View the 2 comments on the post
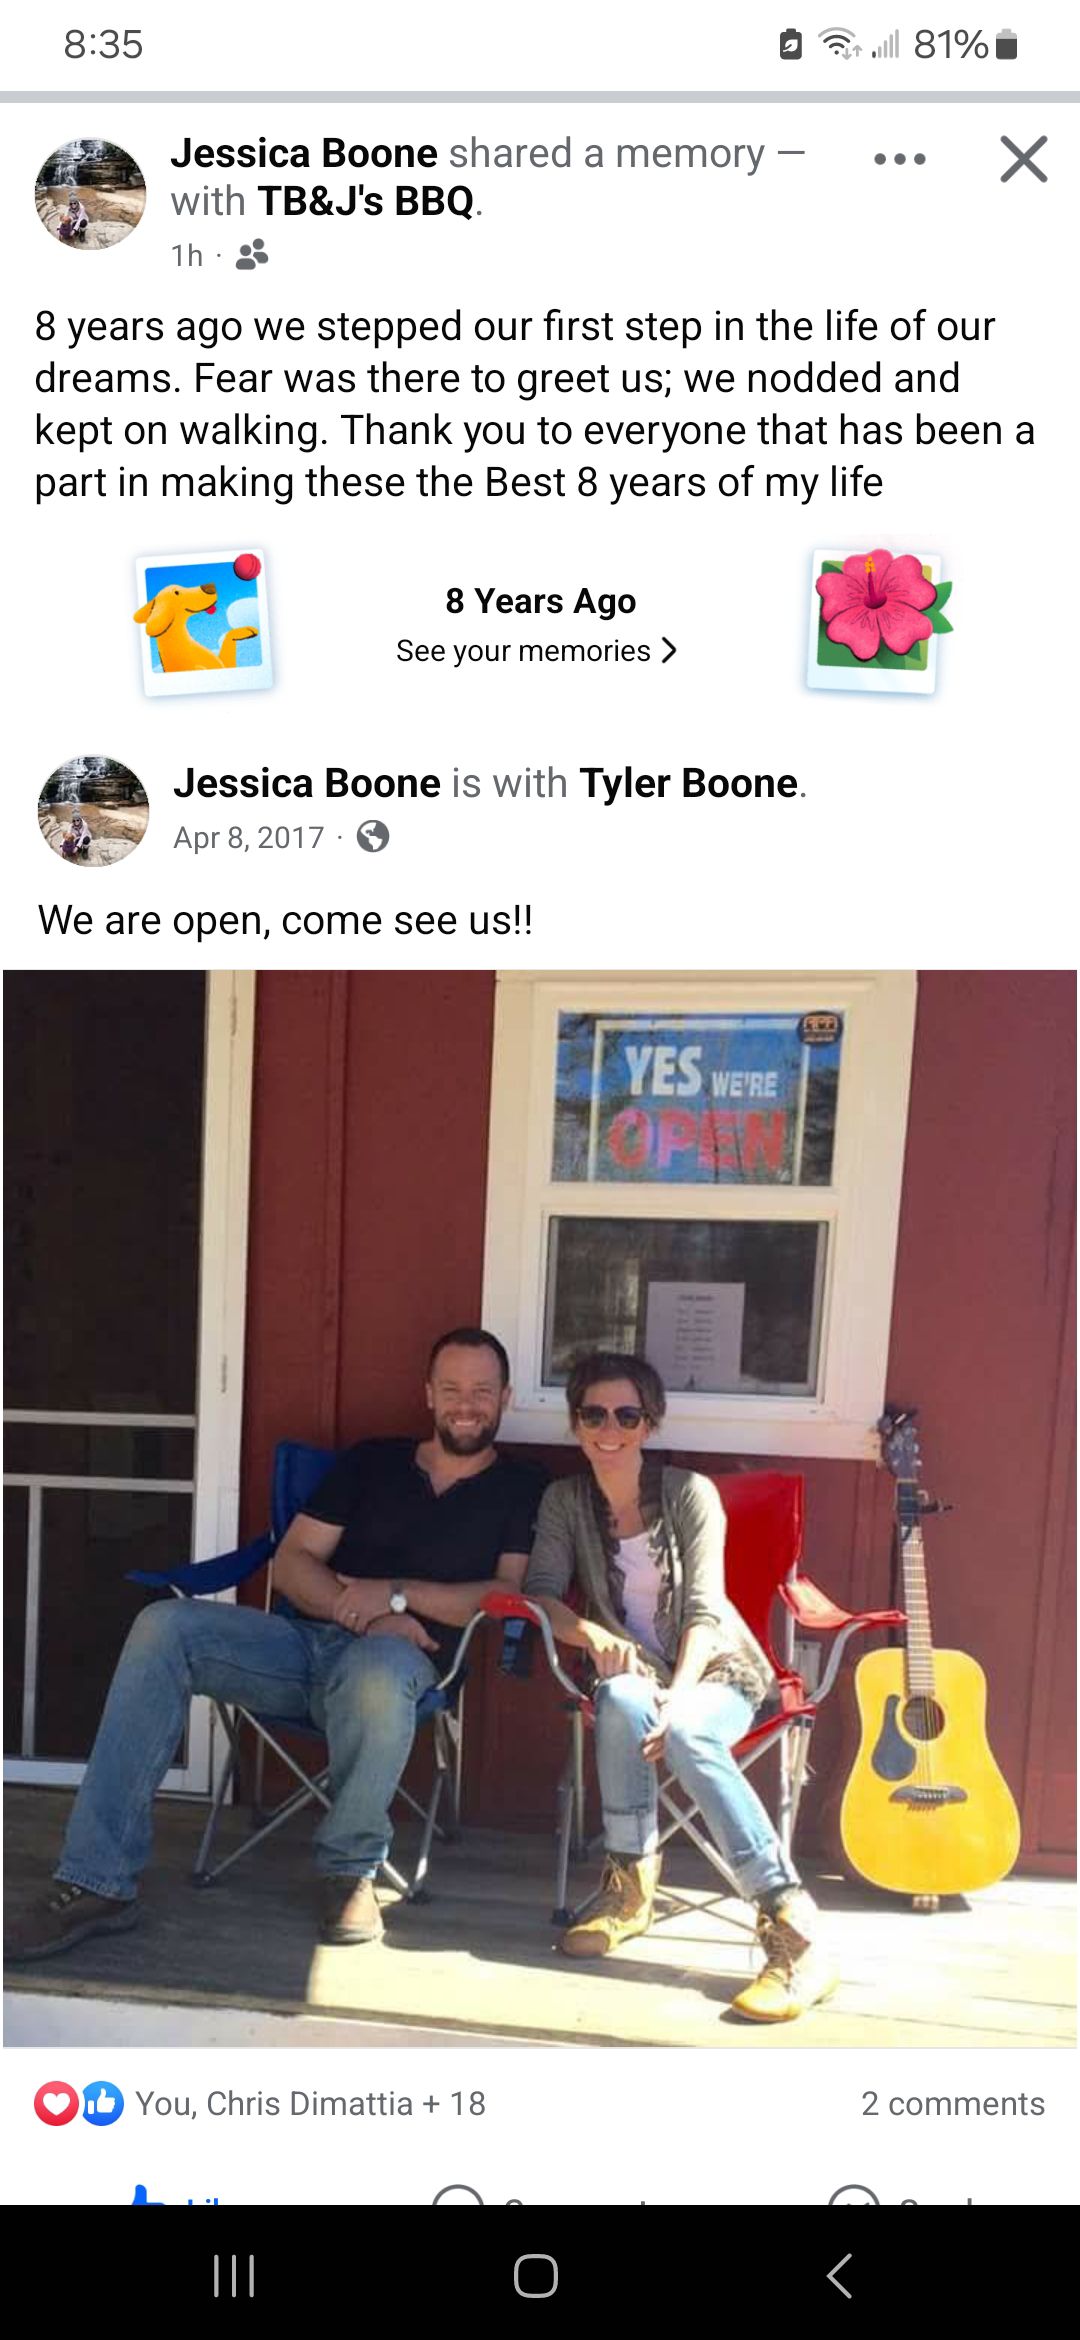1080x2340 pixels. 953,2103
